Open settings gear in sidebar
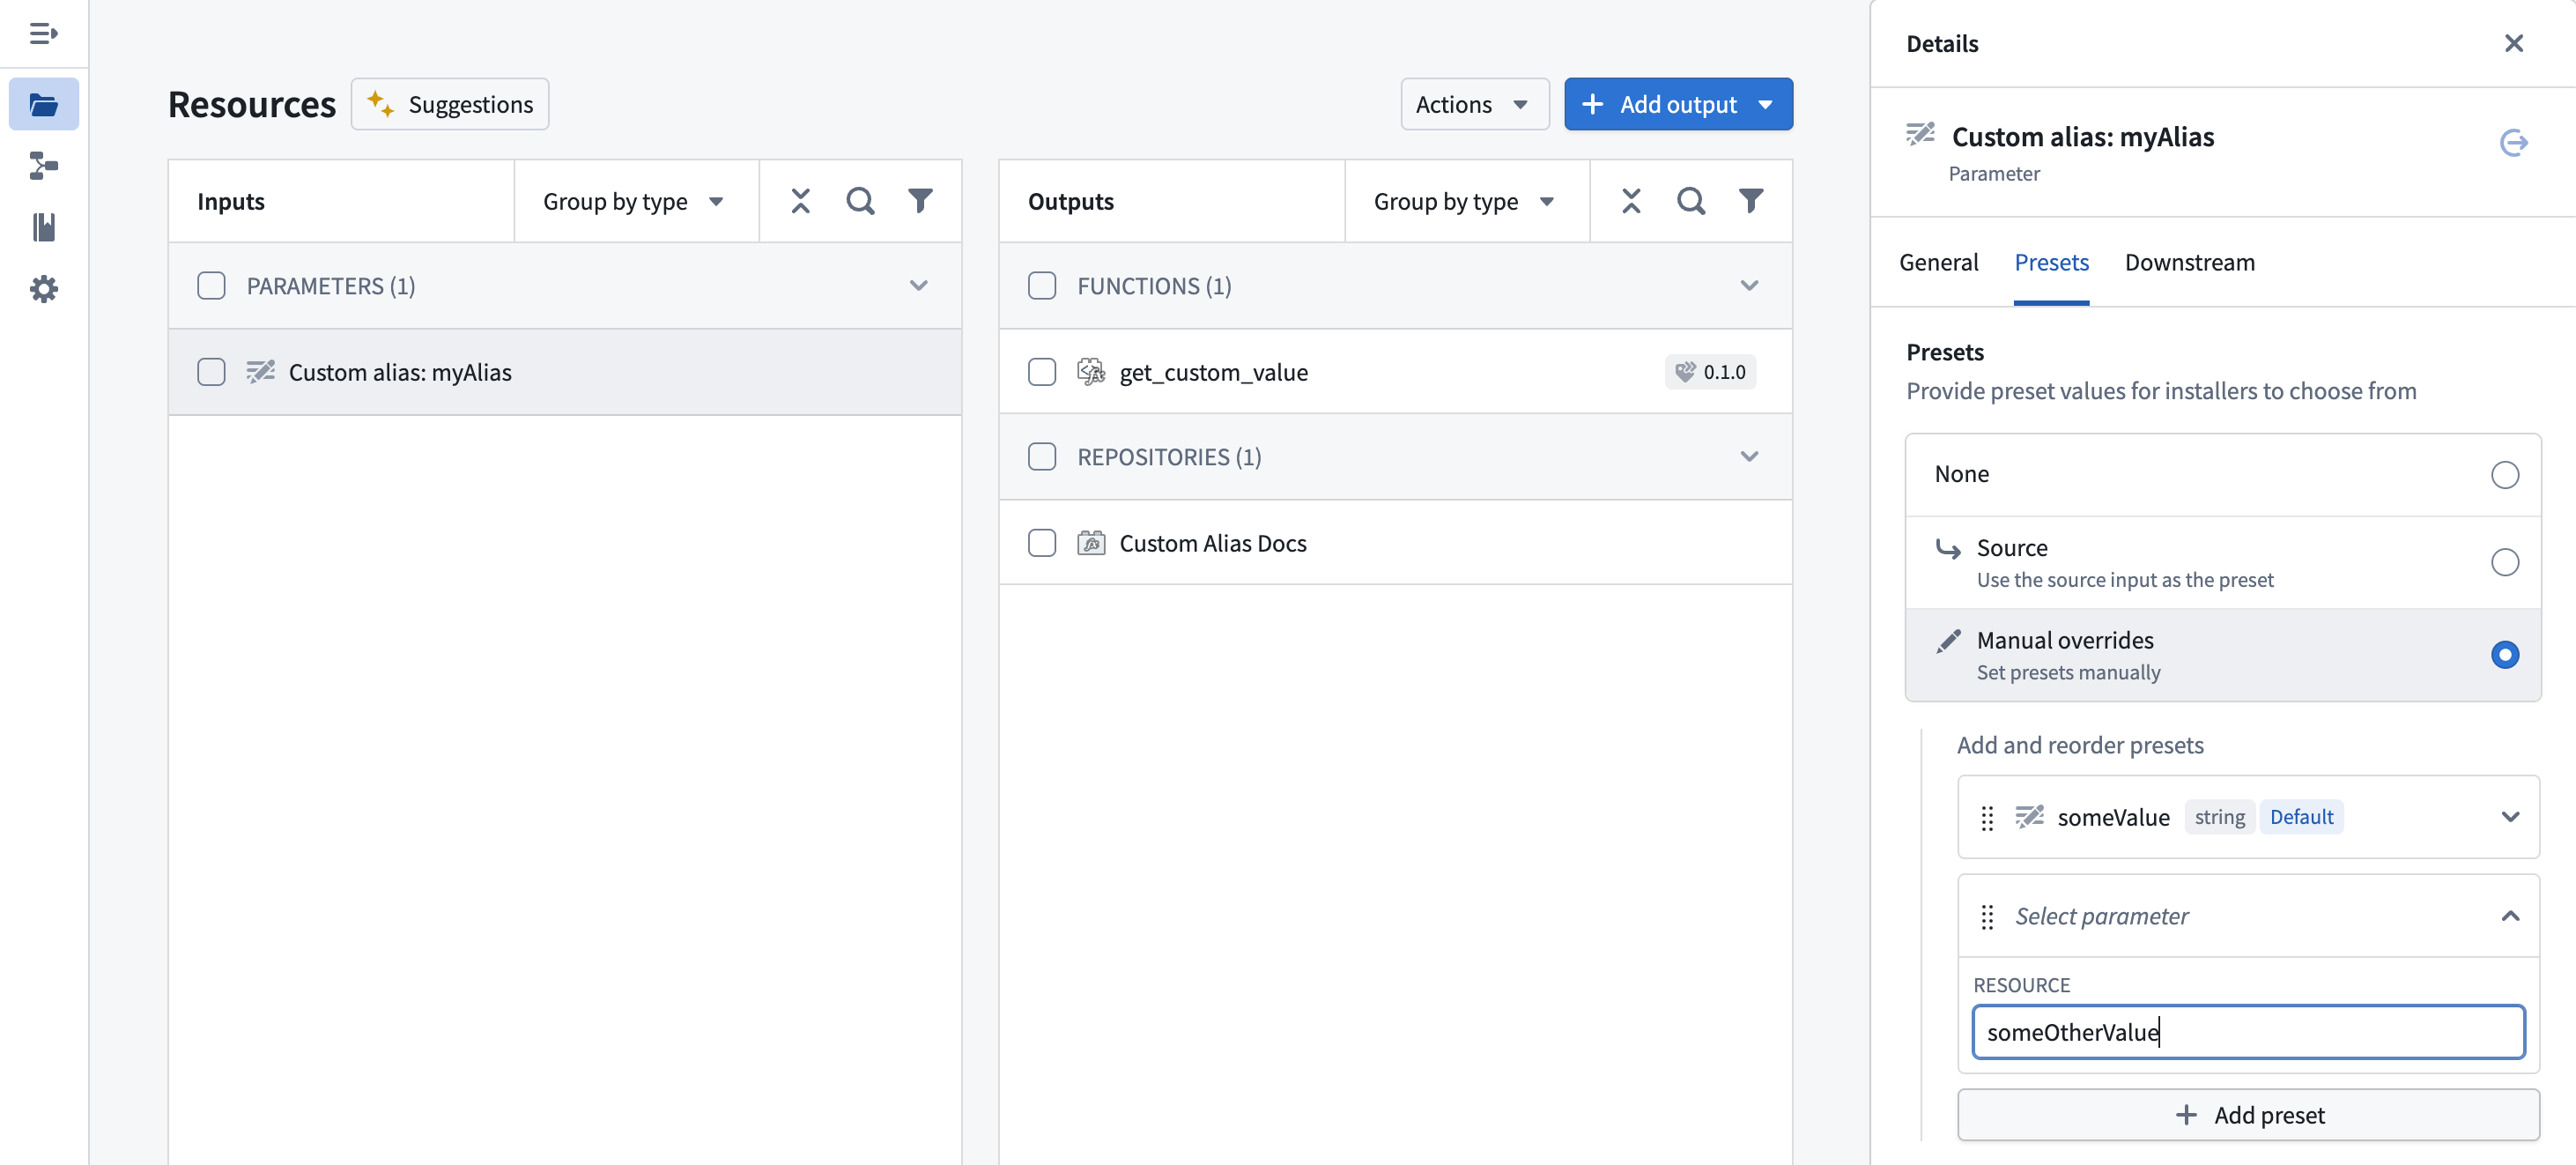Screen dimensions: 2576x1165 point(43,289)
